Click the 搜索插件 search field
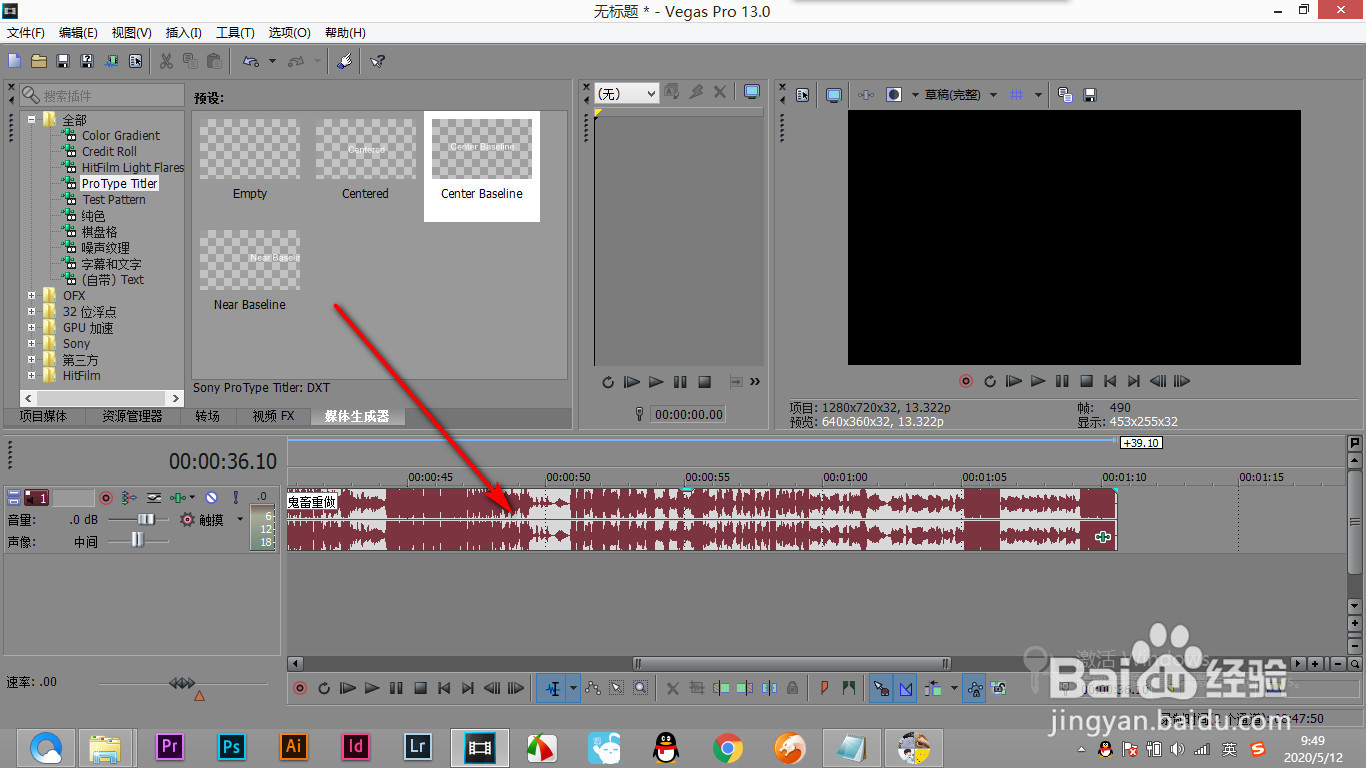1366x768 pixels. [100, 95]
